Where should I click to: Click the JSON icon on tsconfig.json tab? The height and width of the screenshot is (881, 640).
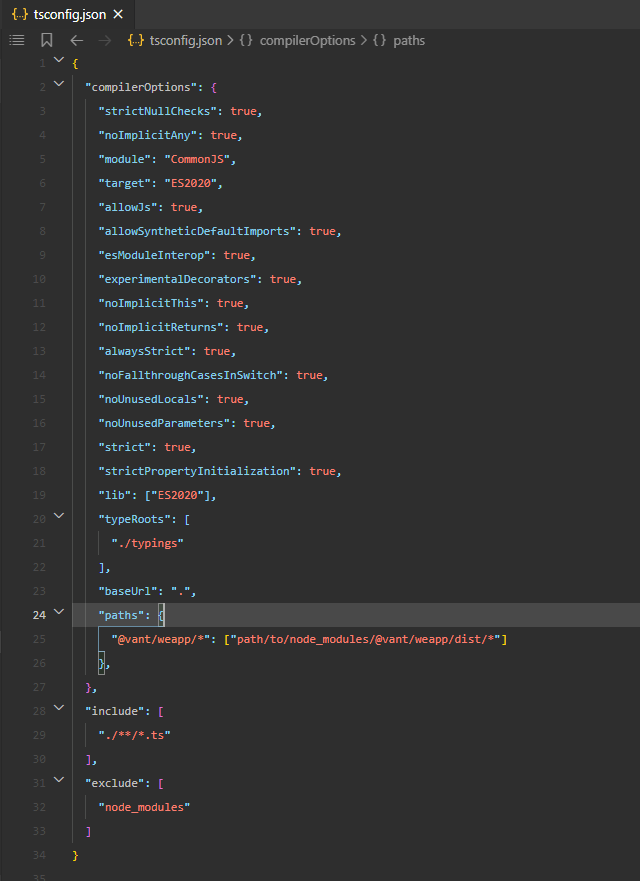[20, 15]
